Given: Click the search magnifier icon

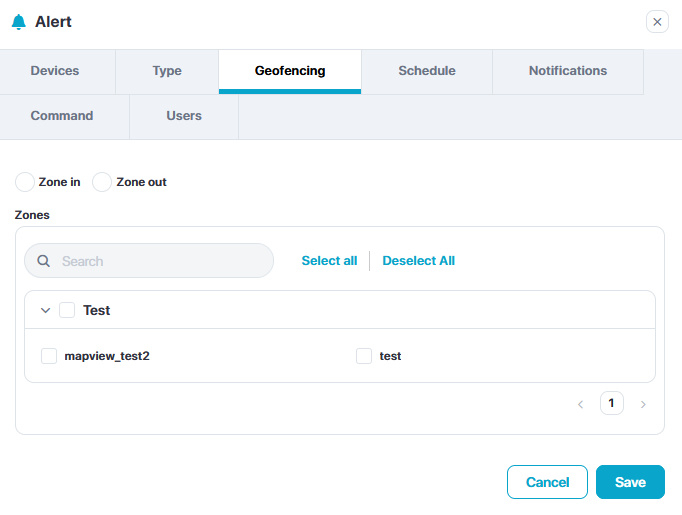Looking at the screenshot, I should tap(44, 261).
